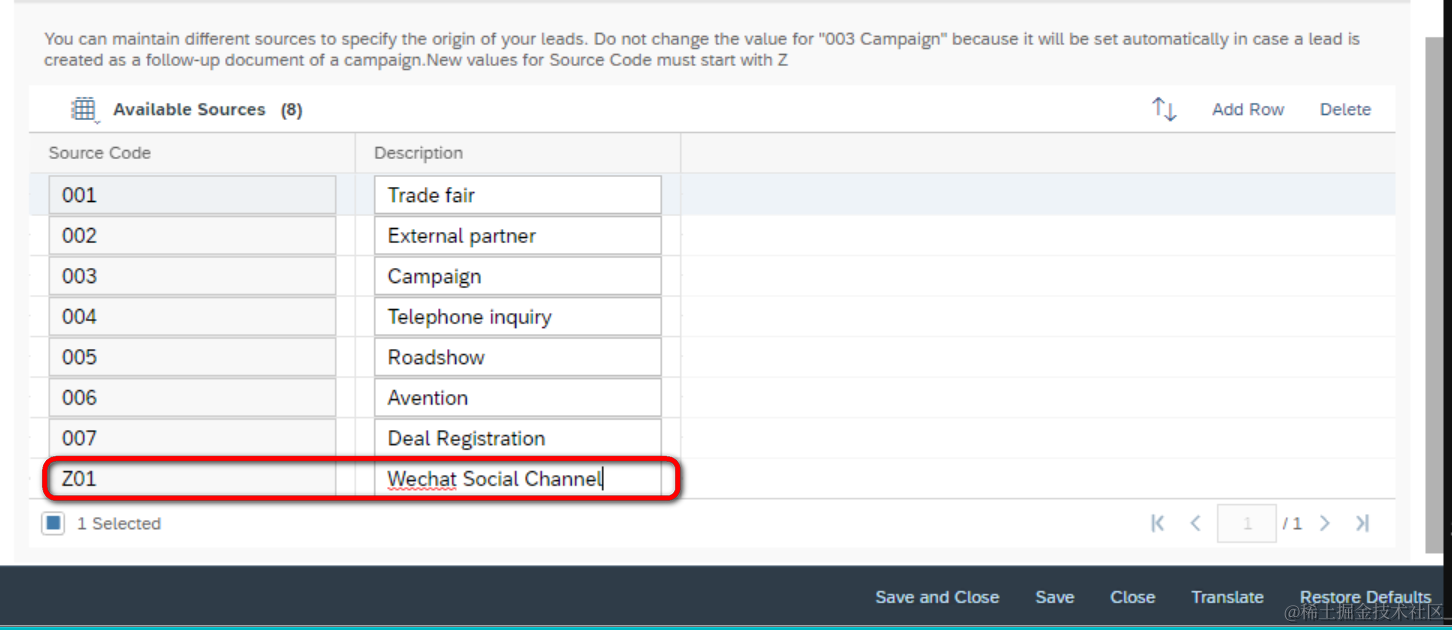Click the Available Sources title
The height and width of the screenshot is (630, 1452).
pos(189,110)
